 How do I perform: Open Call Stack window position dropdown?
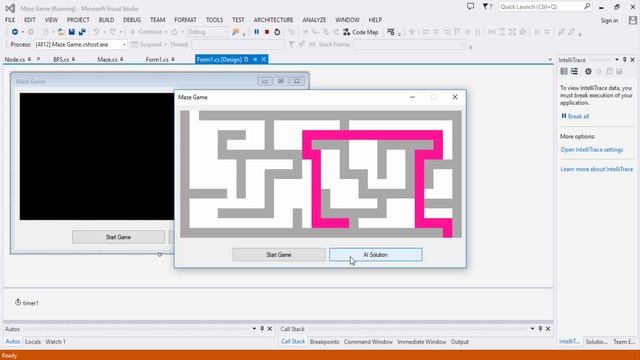tap(532, 329)
